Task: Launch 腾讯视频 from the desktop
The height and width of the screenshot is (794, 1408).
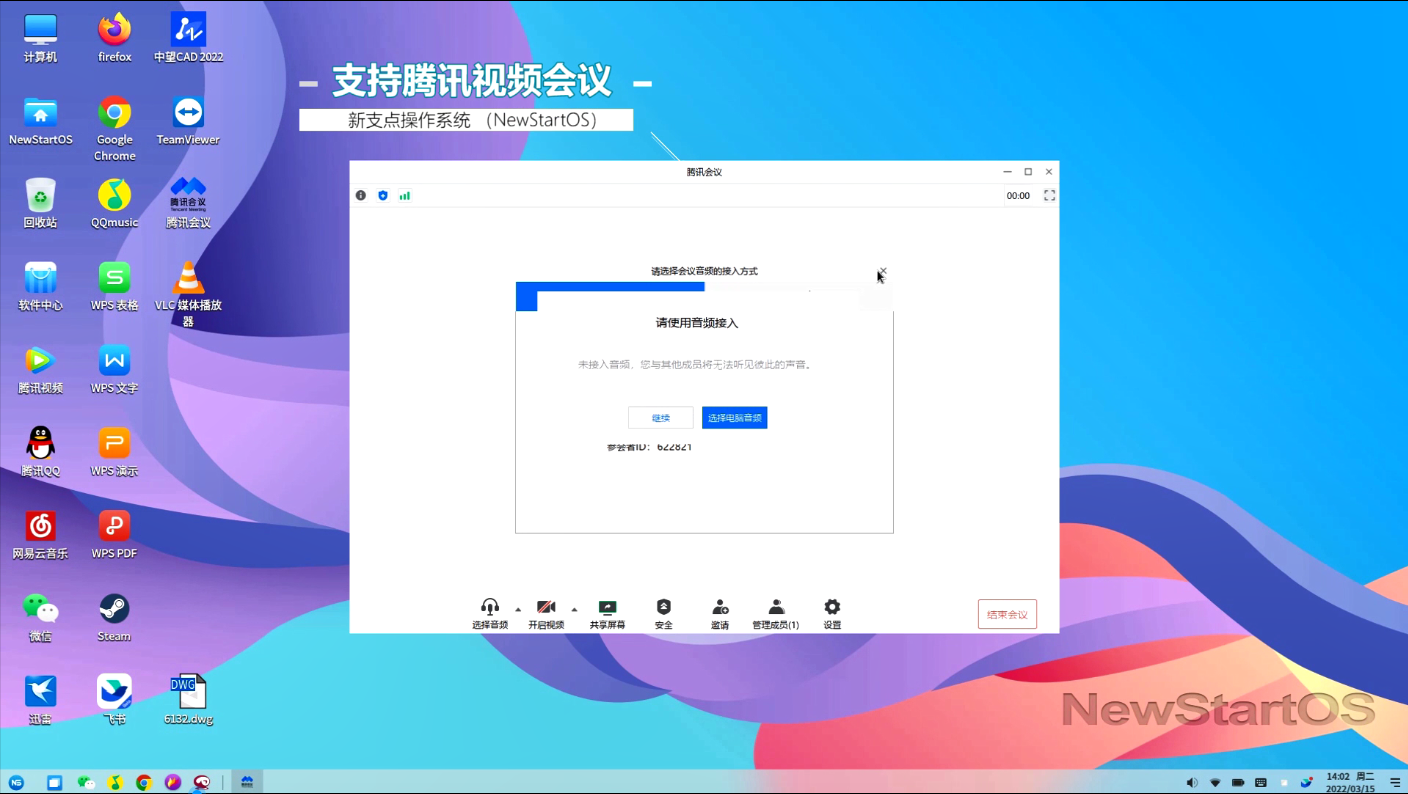Action: tap(40, 369)
